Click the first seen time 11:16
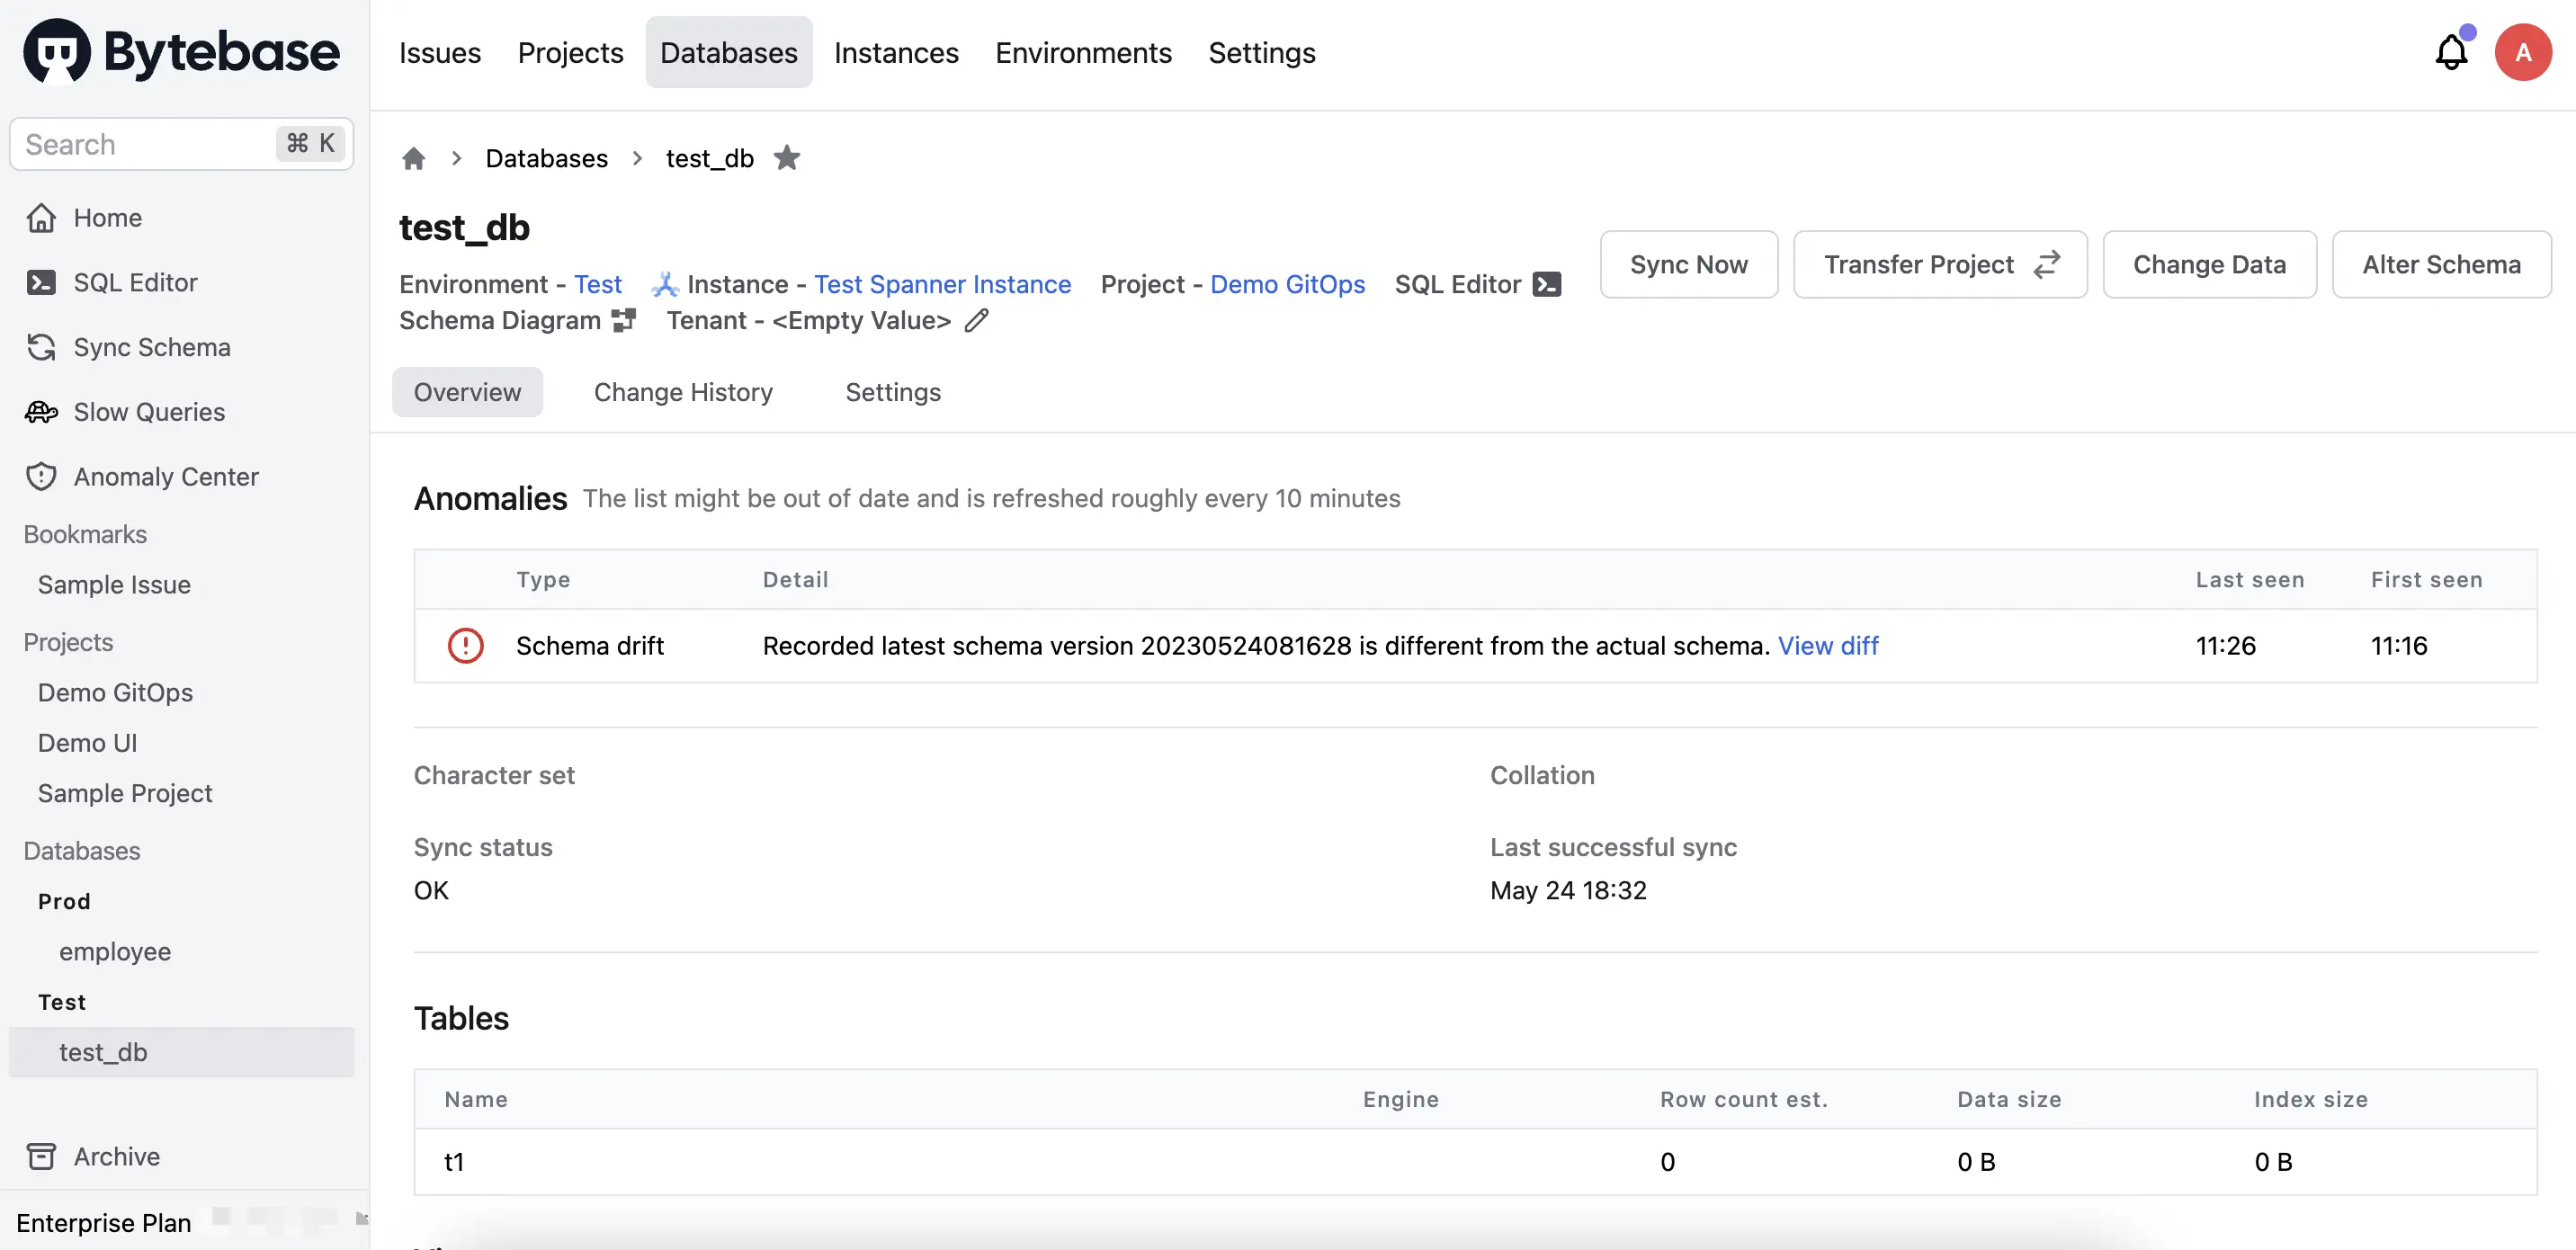The image size is (2576, 1250). (x=2398, y=645)
